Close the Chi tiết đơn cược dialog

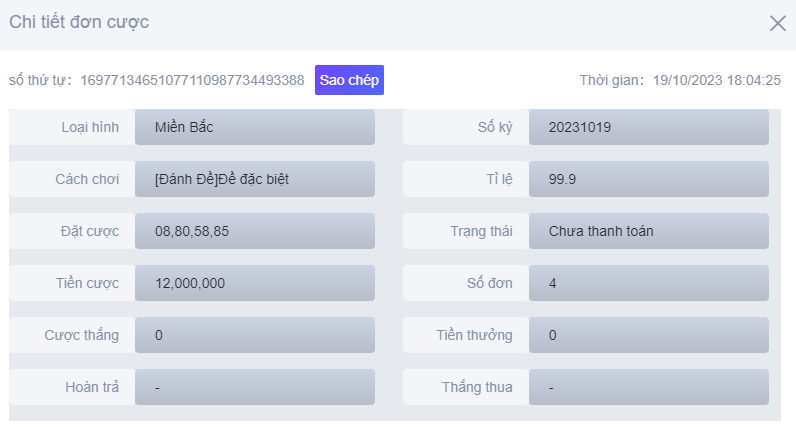(777, 24)
